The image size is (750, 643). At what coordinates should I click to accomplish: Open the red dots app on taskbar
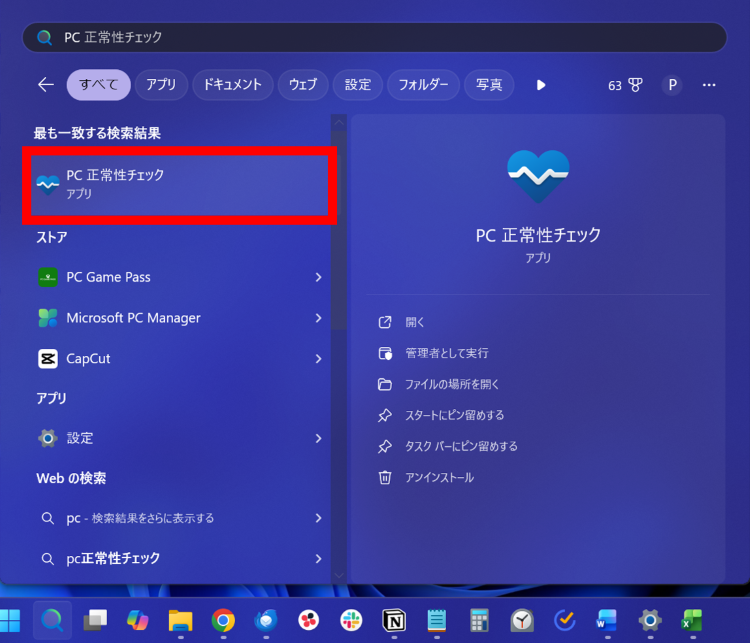click(309, 621)
